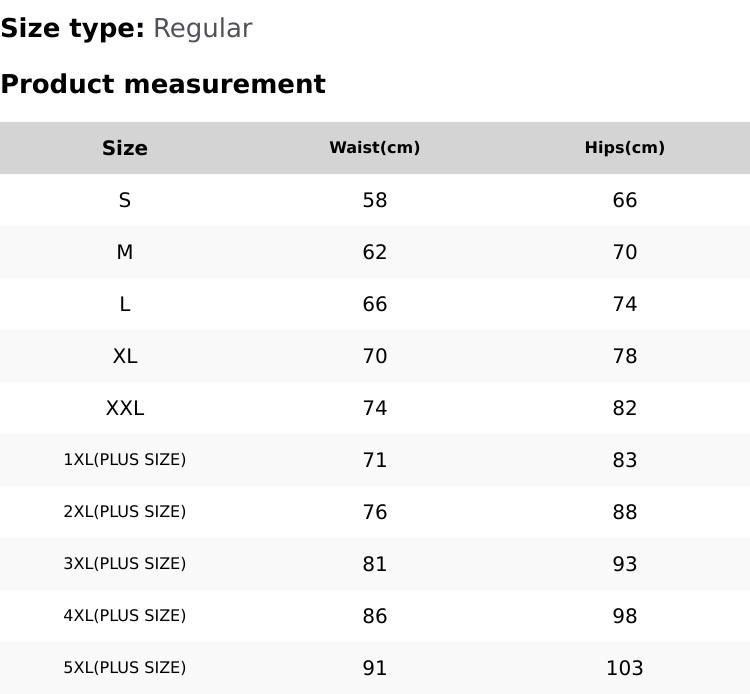750x694 pixels.
Task: Click the waist value 58 for size S
Action: 375,200
